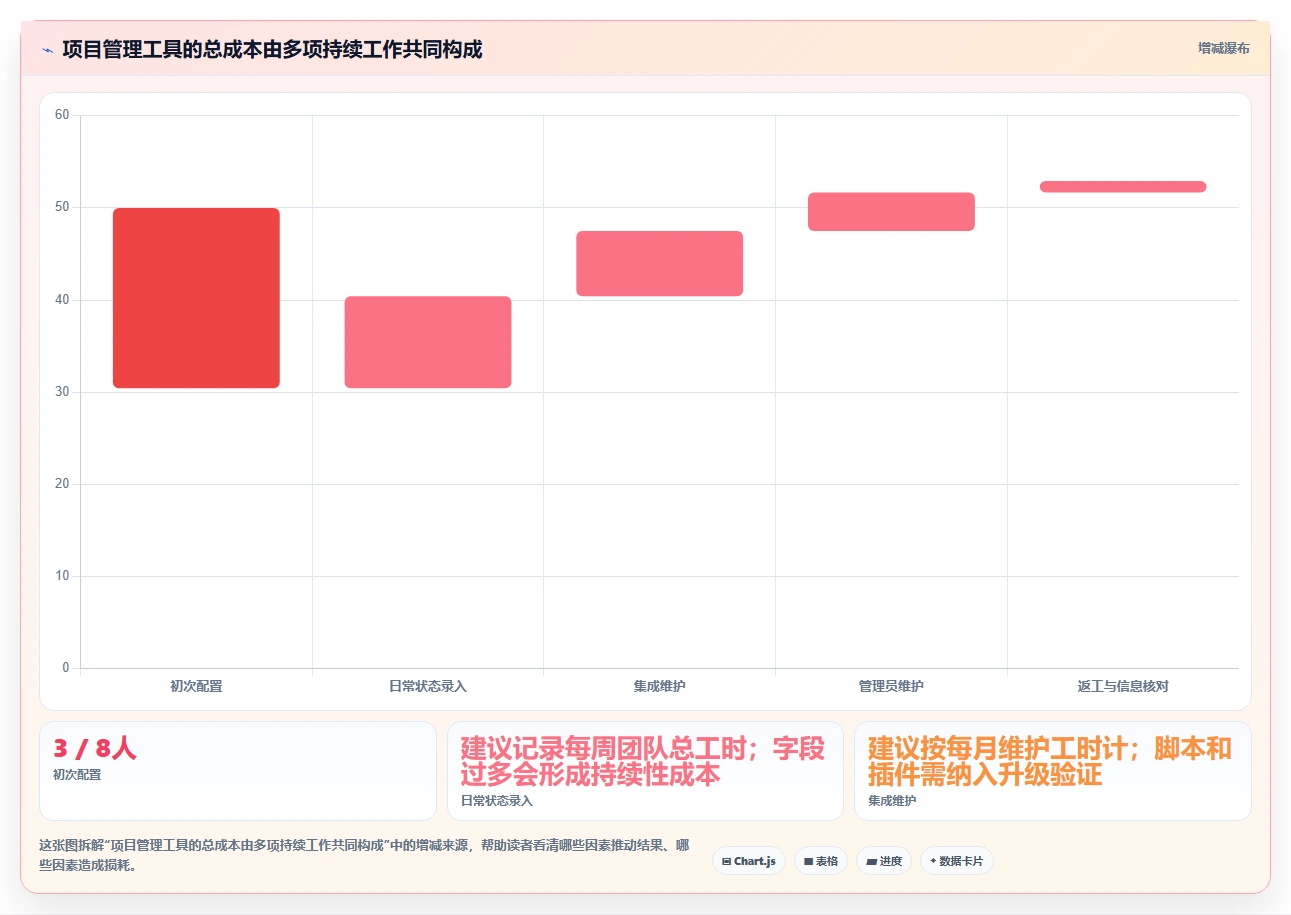Click the y-axis value 10
The width and height of the screenshot is (1291, 915).
pos(62,576)
